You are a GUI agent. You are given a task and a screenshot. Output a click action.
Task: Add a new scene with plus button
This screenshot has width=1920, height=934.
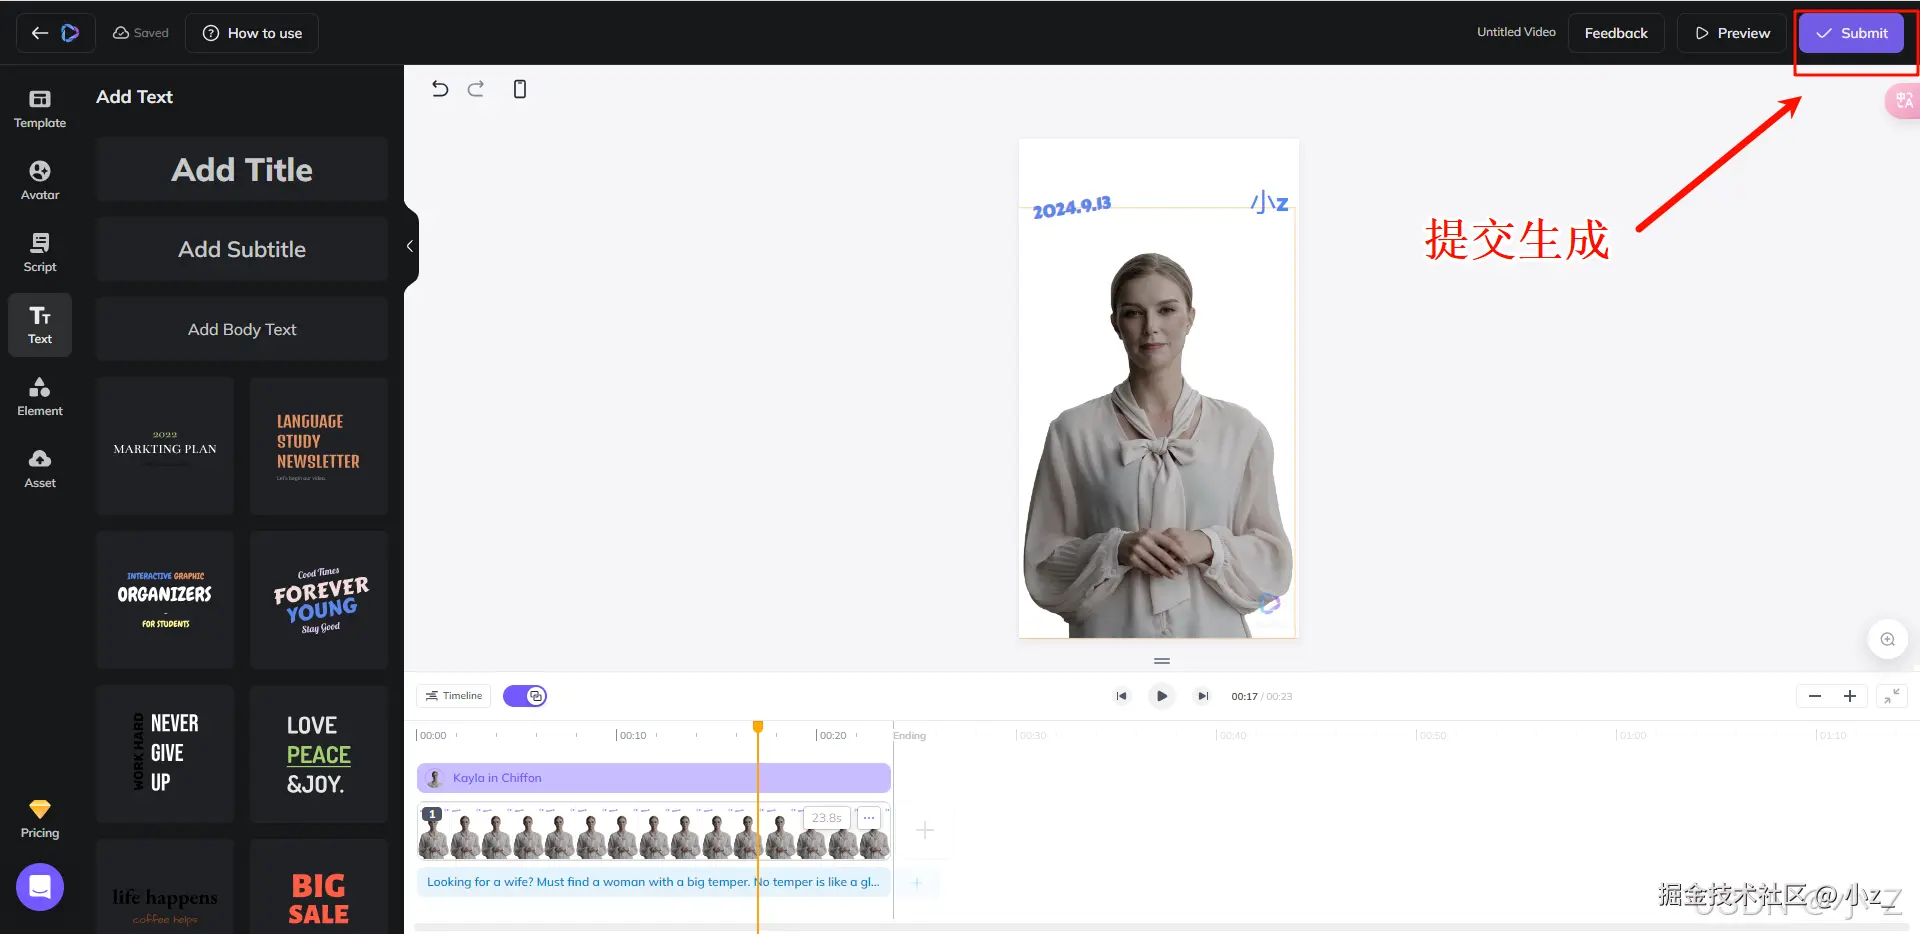coord(925,830)
